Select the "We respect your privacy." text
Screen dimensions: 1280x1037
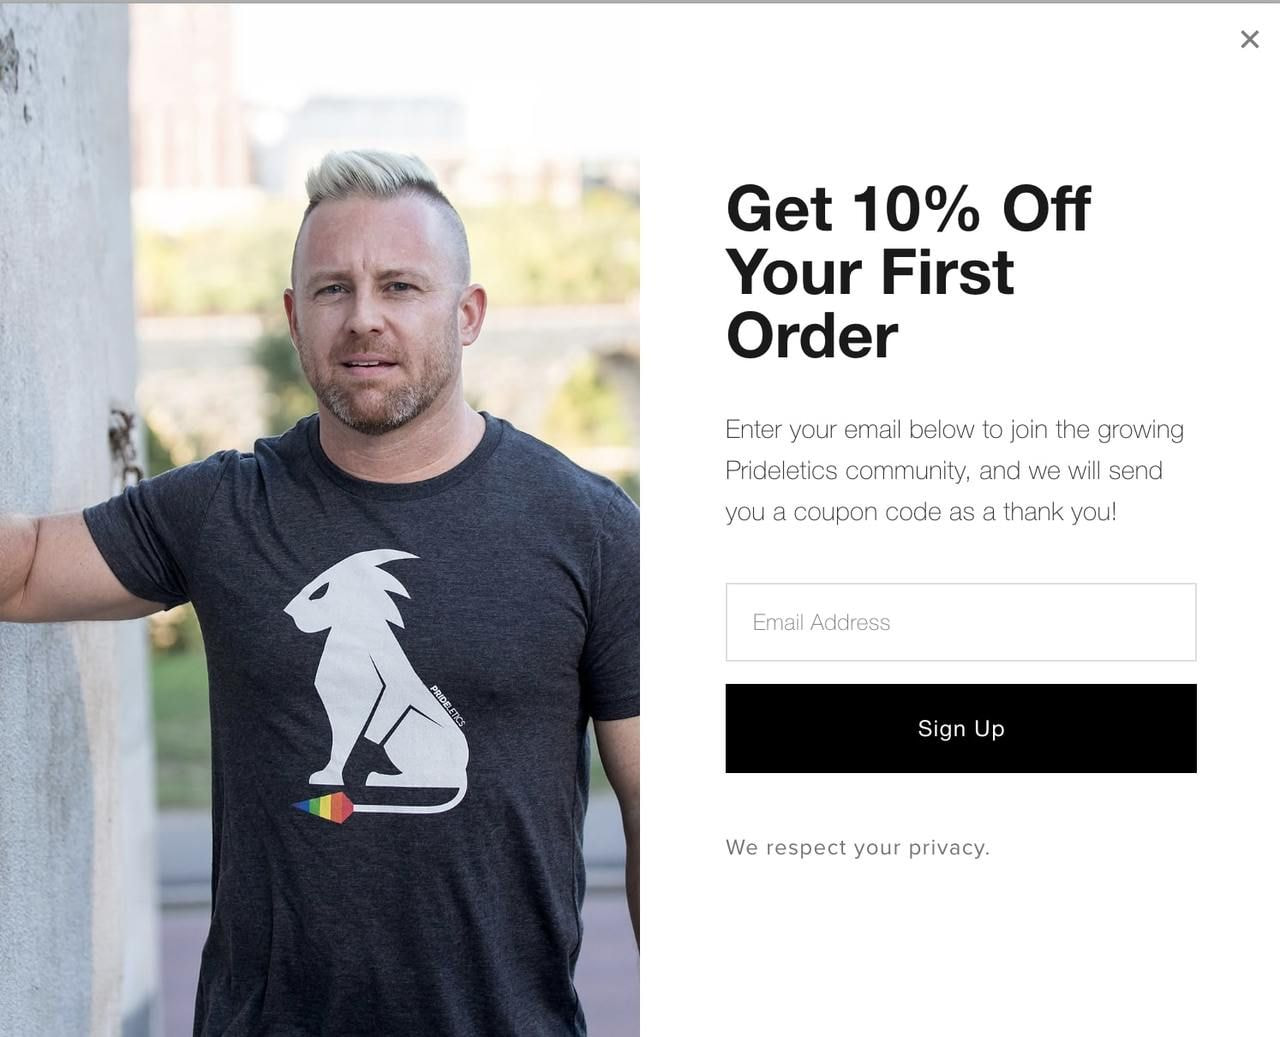[857, 847]
